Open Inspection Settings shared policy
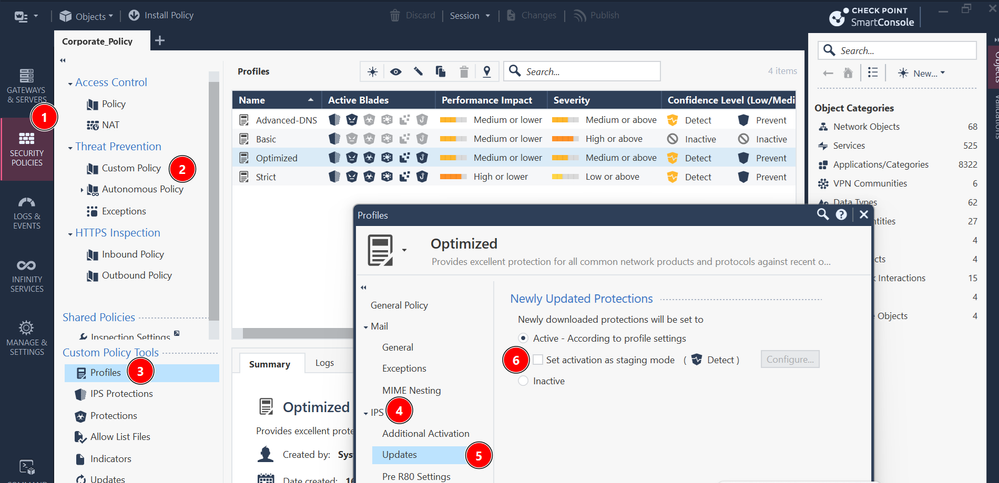Viewport: 999px width, 483px height. [x=130, y=336]
